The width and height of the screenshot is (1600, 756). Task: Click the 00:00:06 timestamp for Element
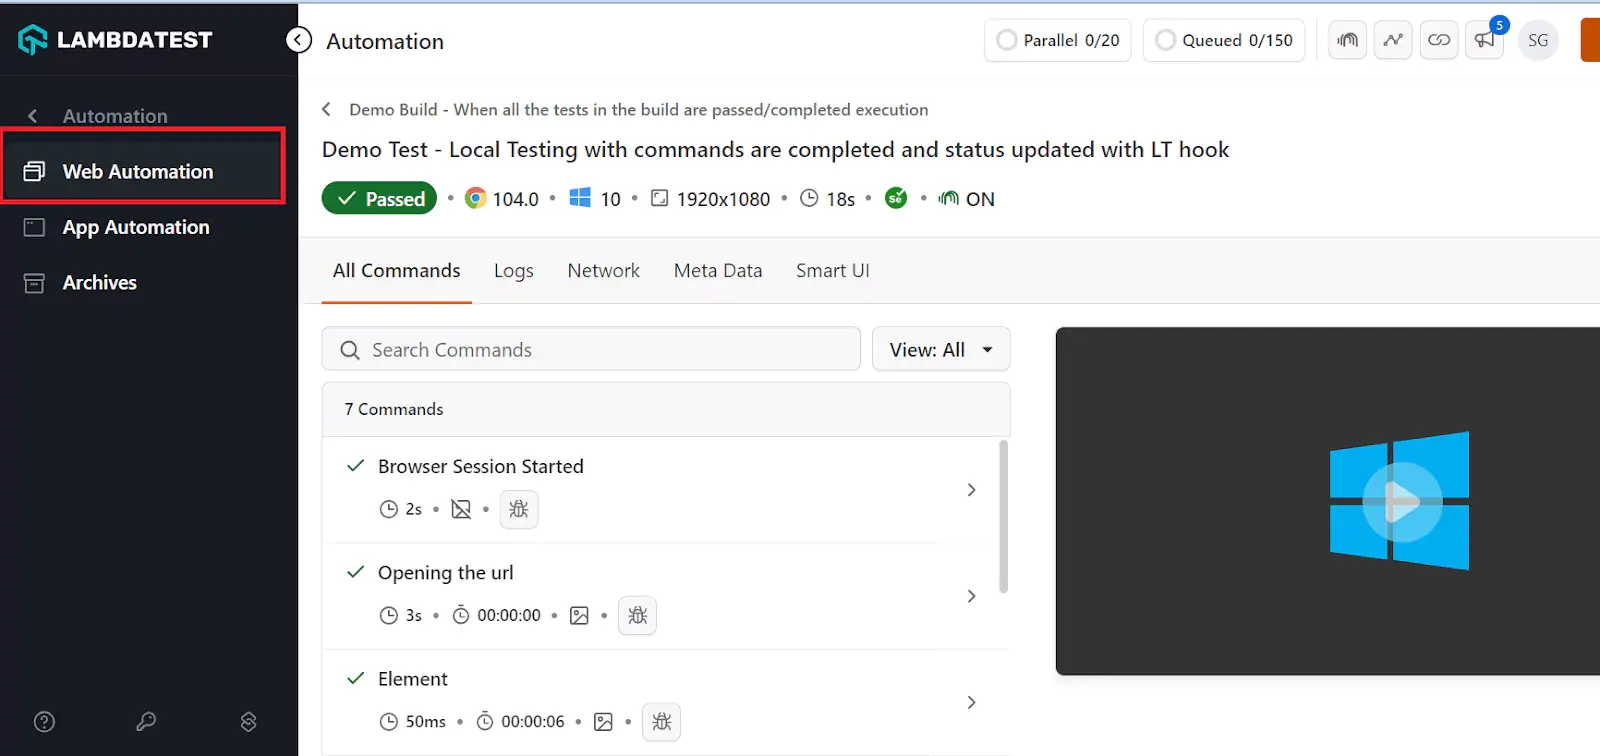(533, 721)
